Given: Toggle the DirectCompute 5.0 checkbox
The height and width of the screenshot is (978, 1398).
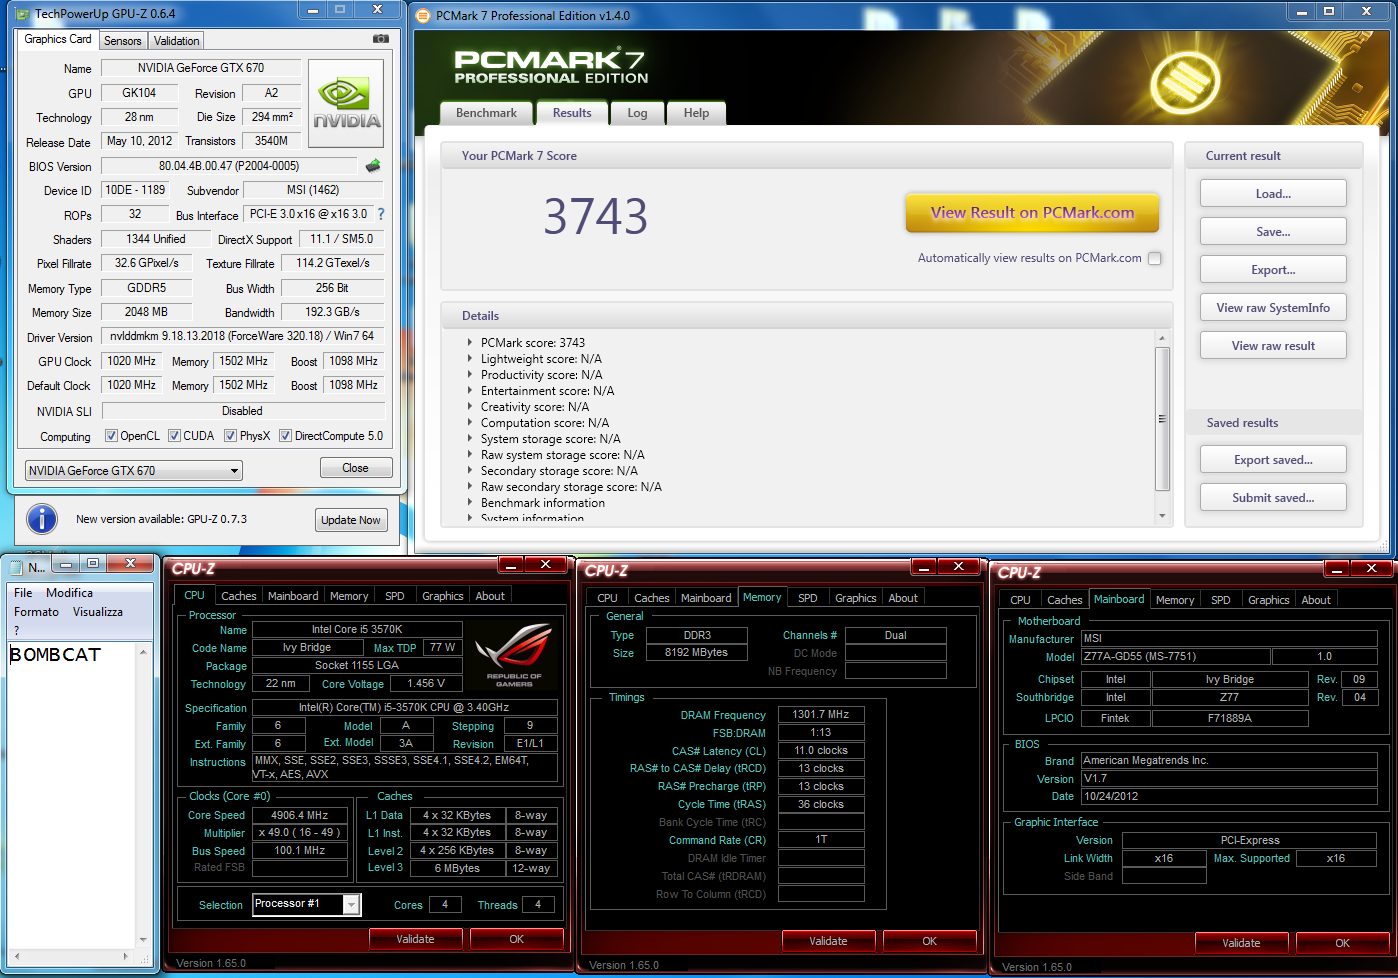Looking at the screenshot, I should 285,436.
